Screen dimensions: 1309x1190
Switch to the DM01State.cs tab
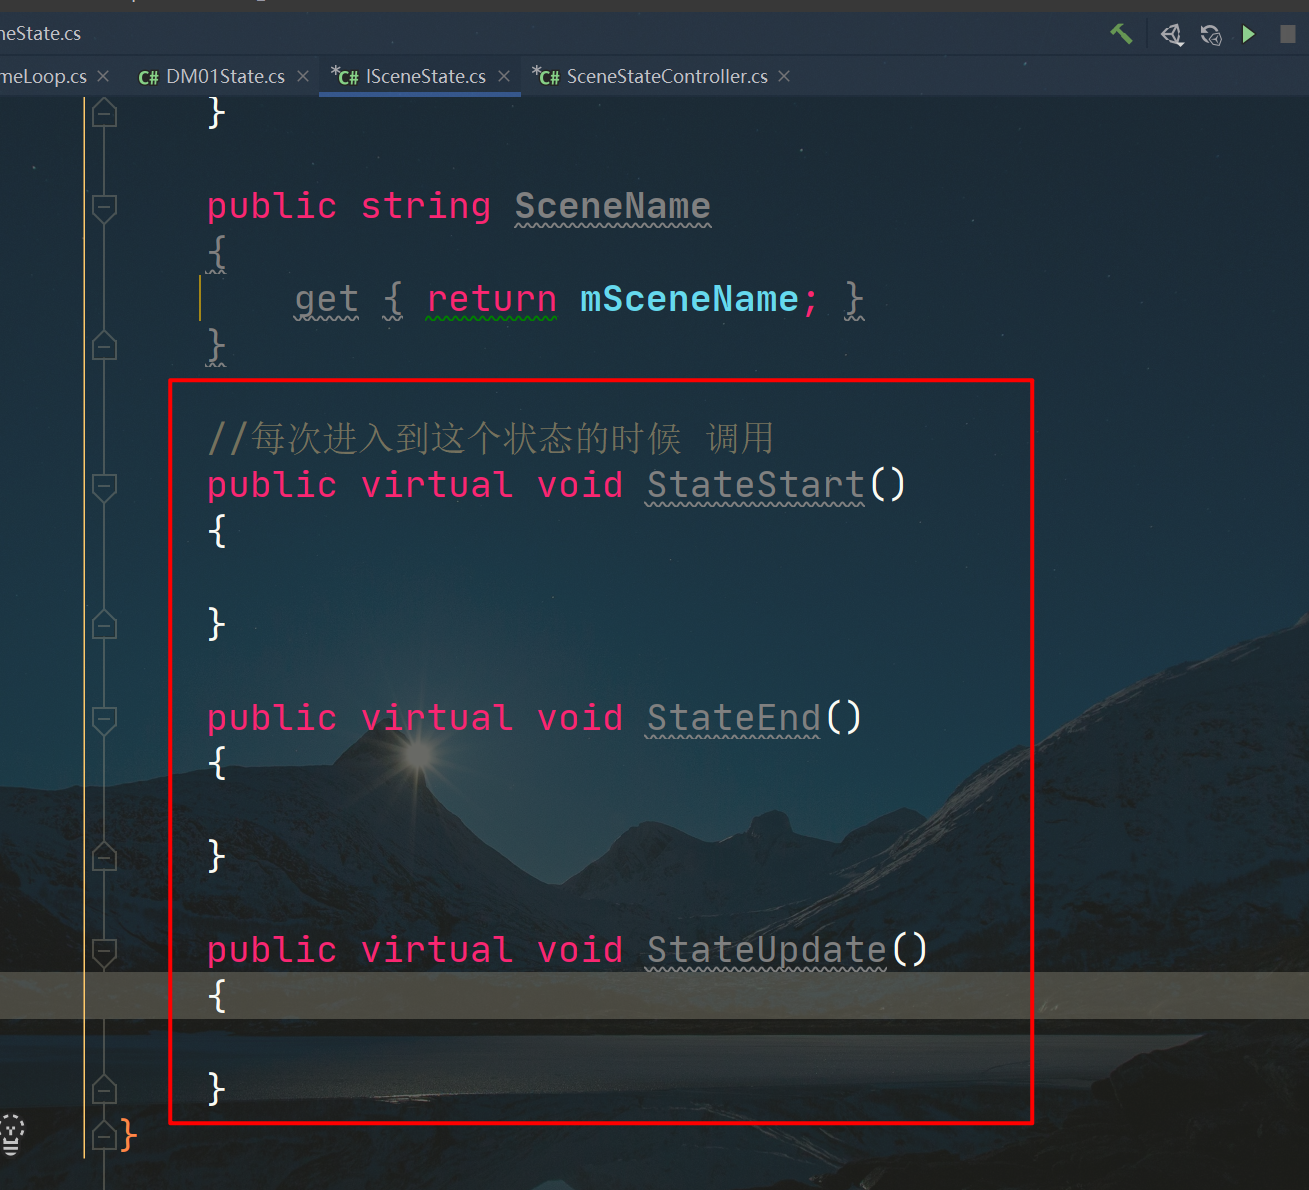click(x=224, y=76)
